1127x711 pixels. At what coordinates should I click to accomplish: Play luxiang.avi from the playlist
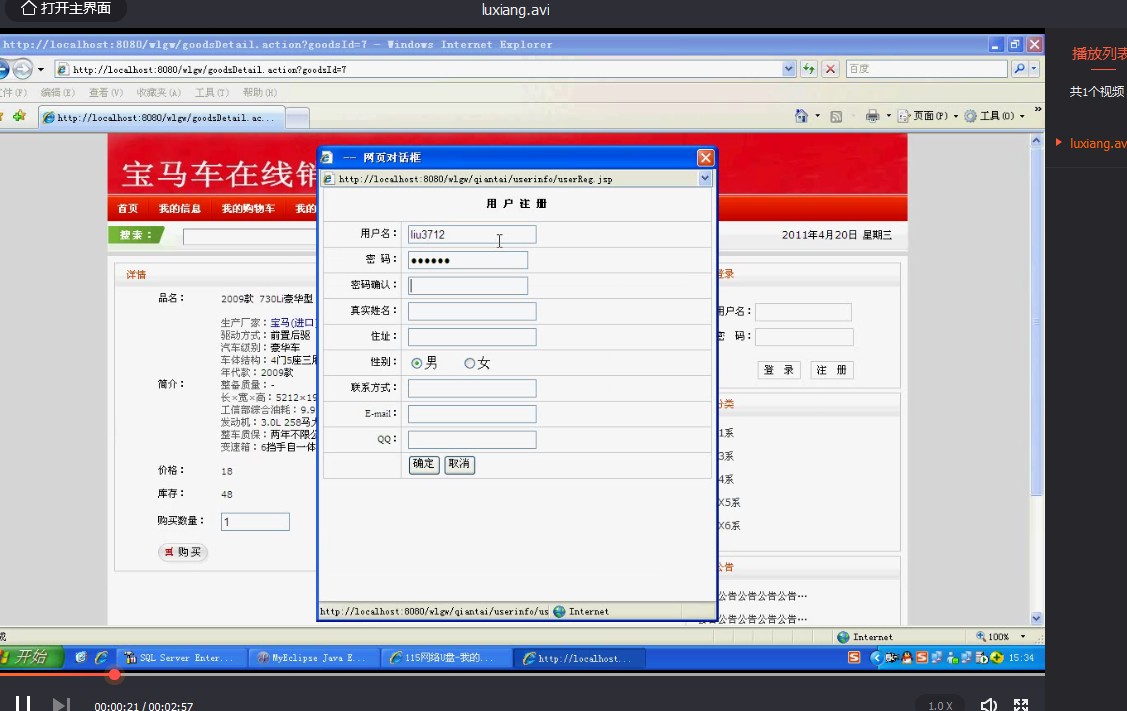click(x=1098, y=143)
